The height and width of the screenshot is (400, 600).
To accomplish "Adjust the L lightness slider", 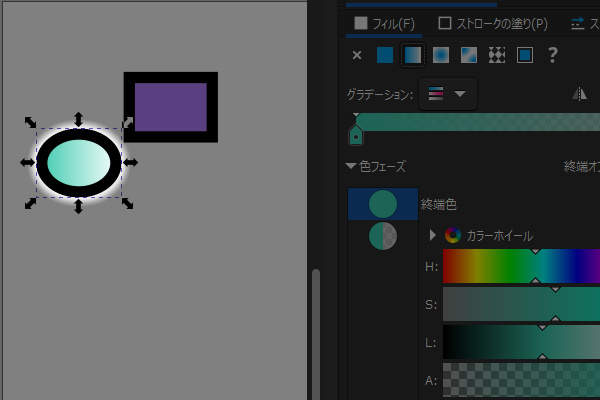I will tap(521, 342).
